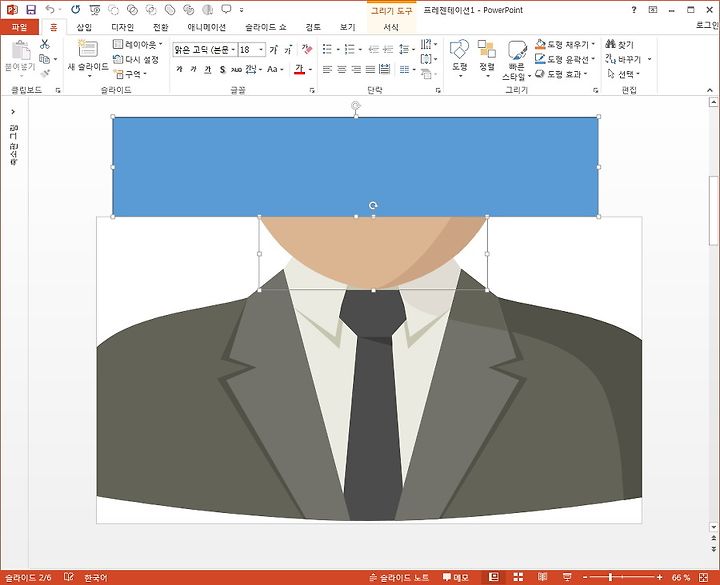Image resolution: width=720 pixels, height=585 pixels.
Task: Expand the thumbnail pane with the chevron arrow
Action: [x=13, y=112]
